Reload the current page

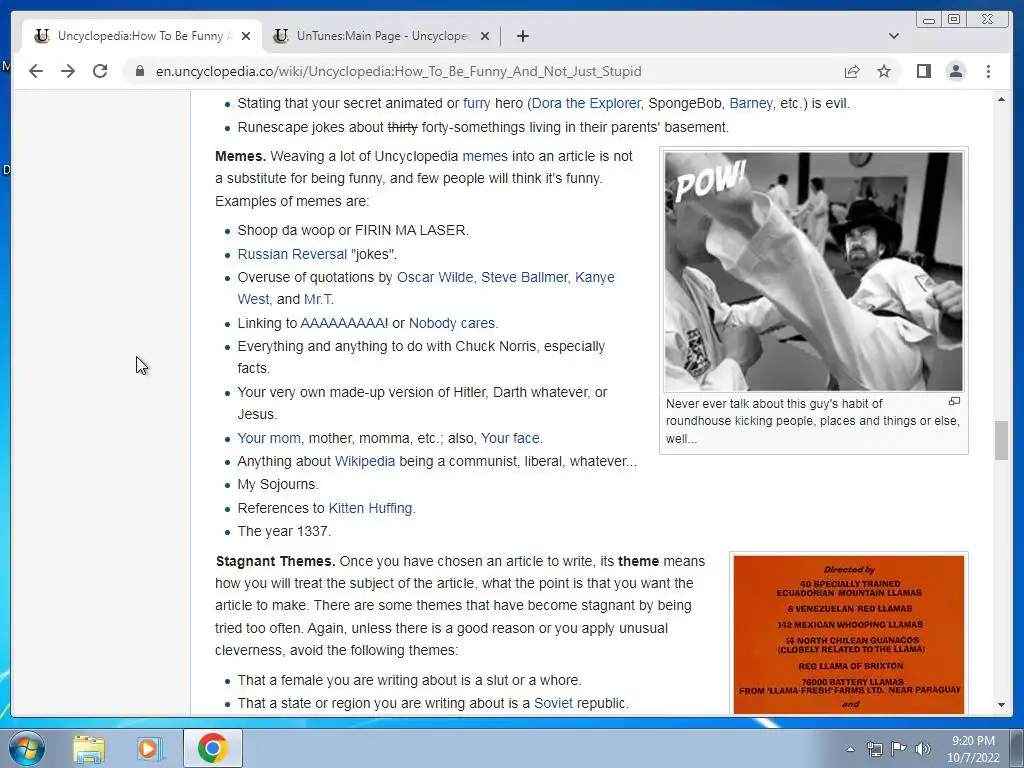tap(100, 71)
